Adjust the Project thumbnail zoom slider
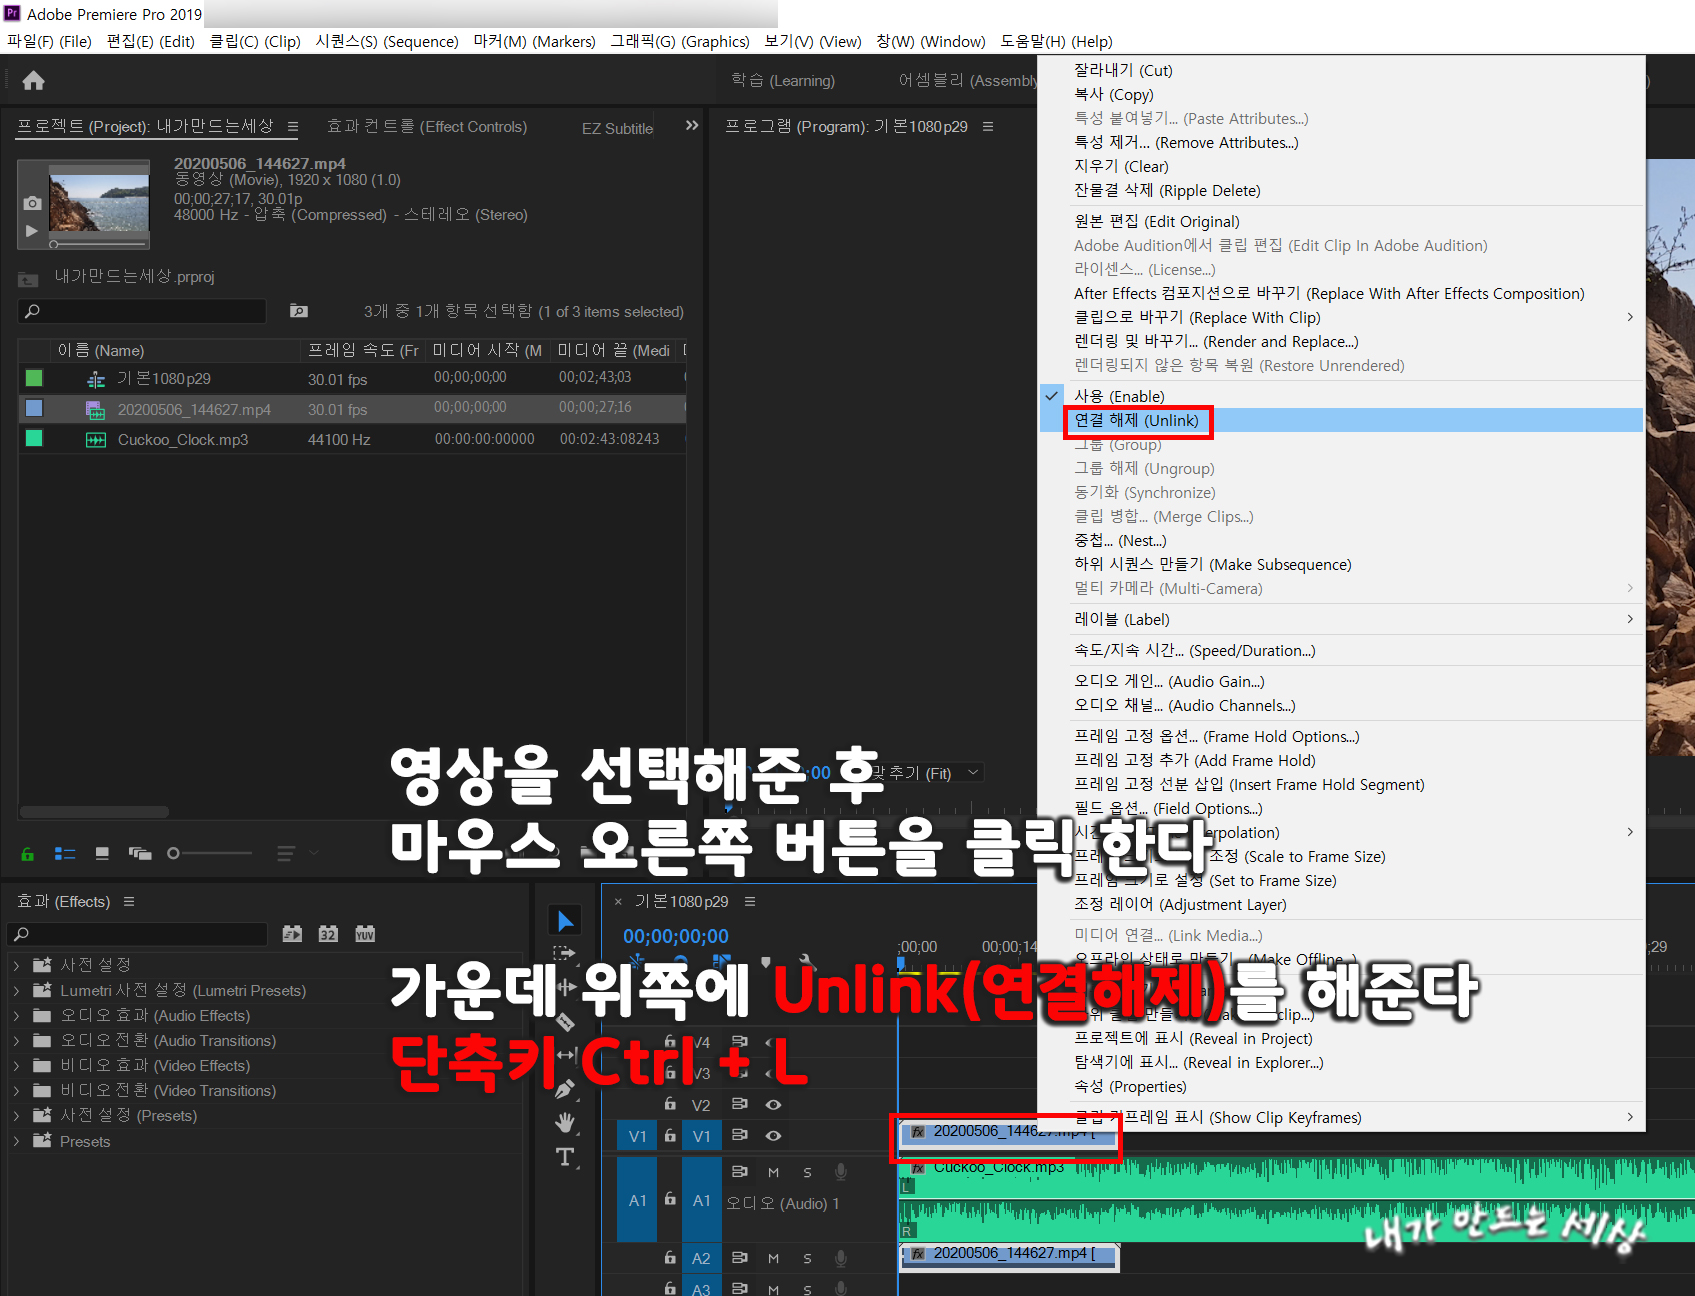This screenshot has width=1695, height=1296. point(210,853)
